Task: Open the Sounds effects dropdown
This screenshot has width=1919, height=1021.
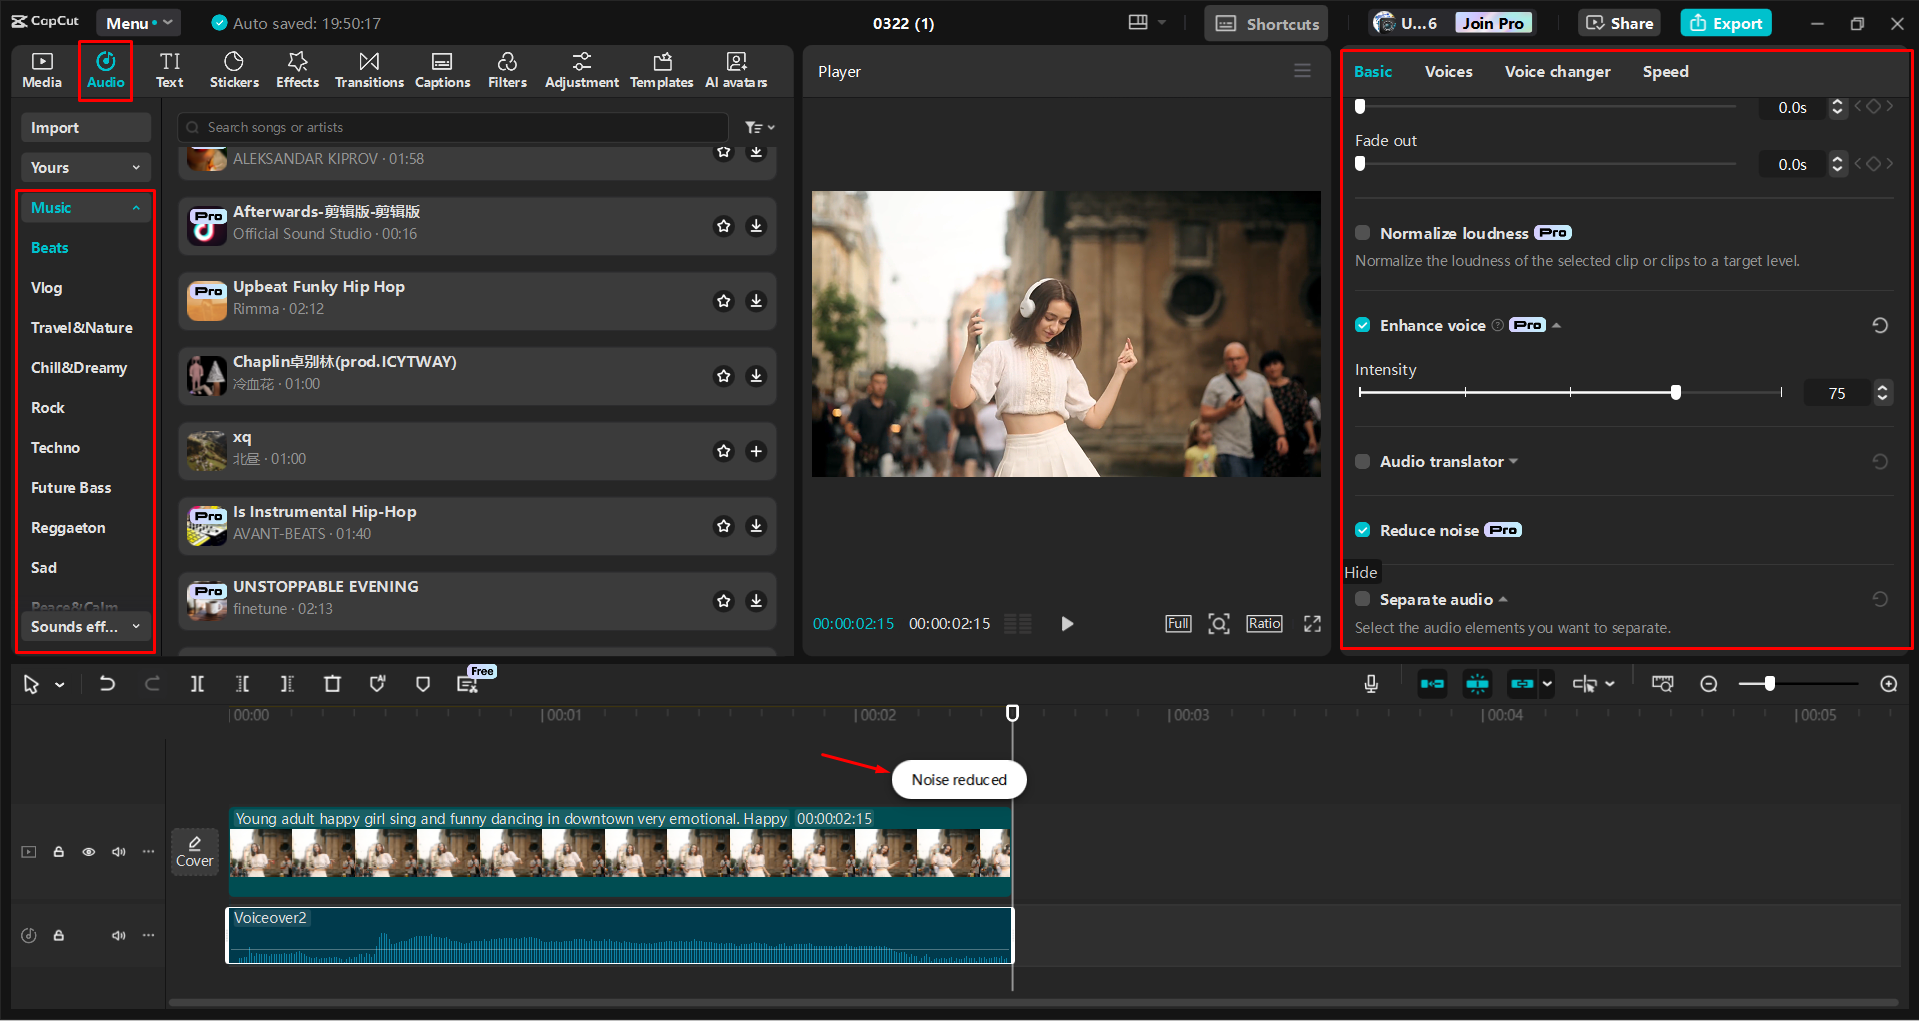Action: click(x=137, y=627)
